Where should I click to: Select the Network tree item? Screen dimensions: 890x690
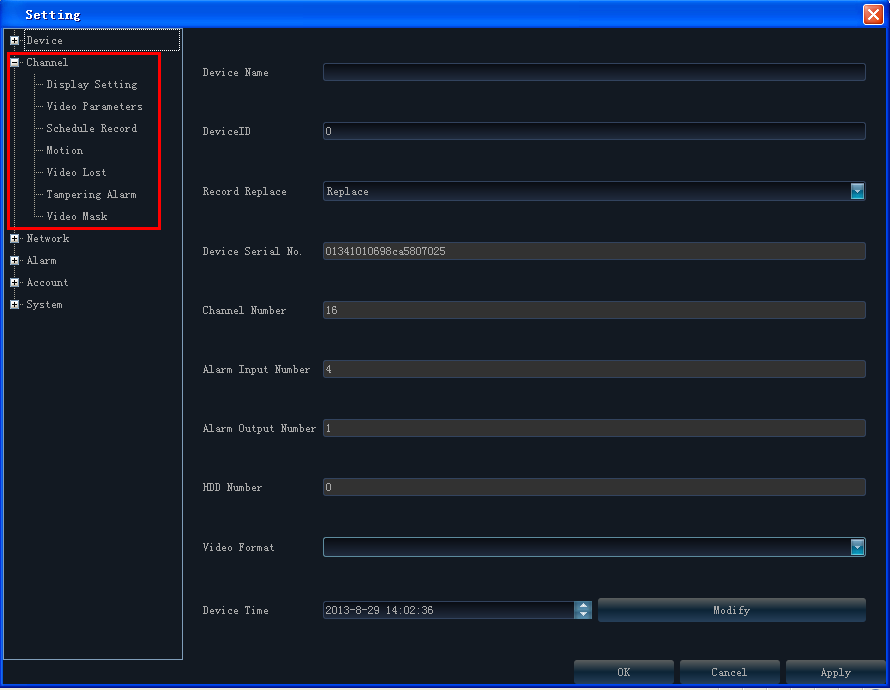tap(48, 238)
